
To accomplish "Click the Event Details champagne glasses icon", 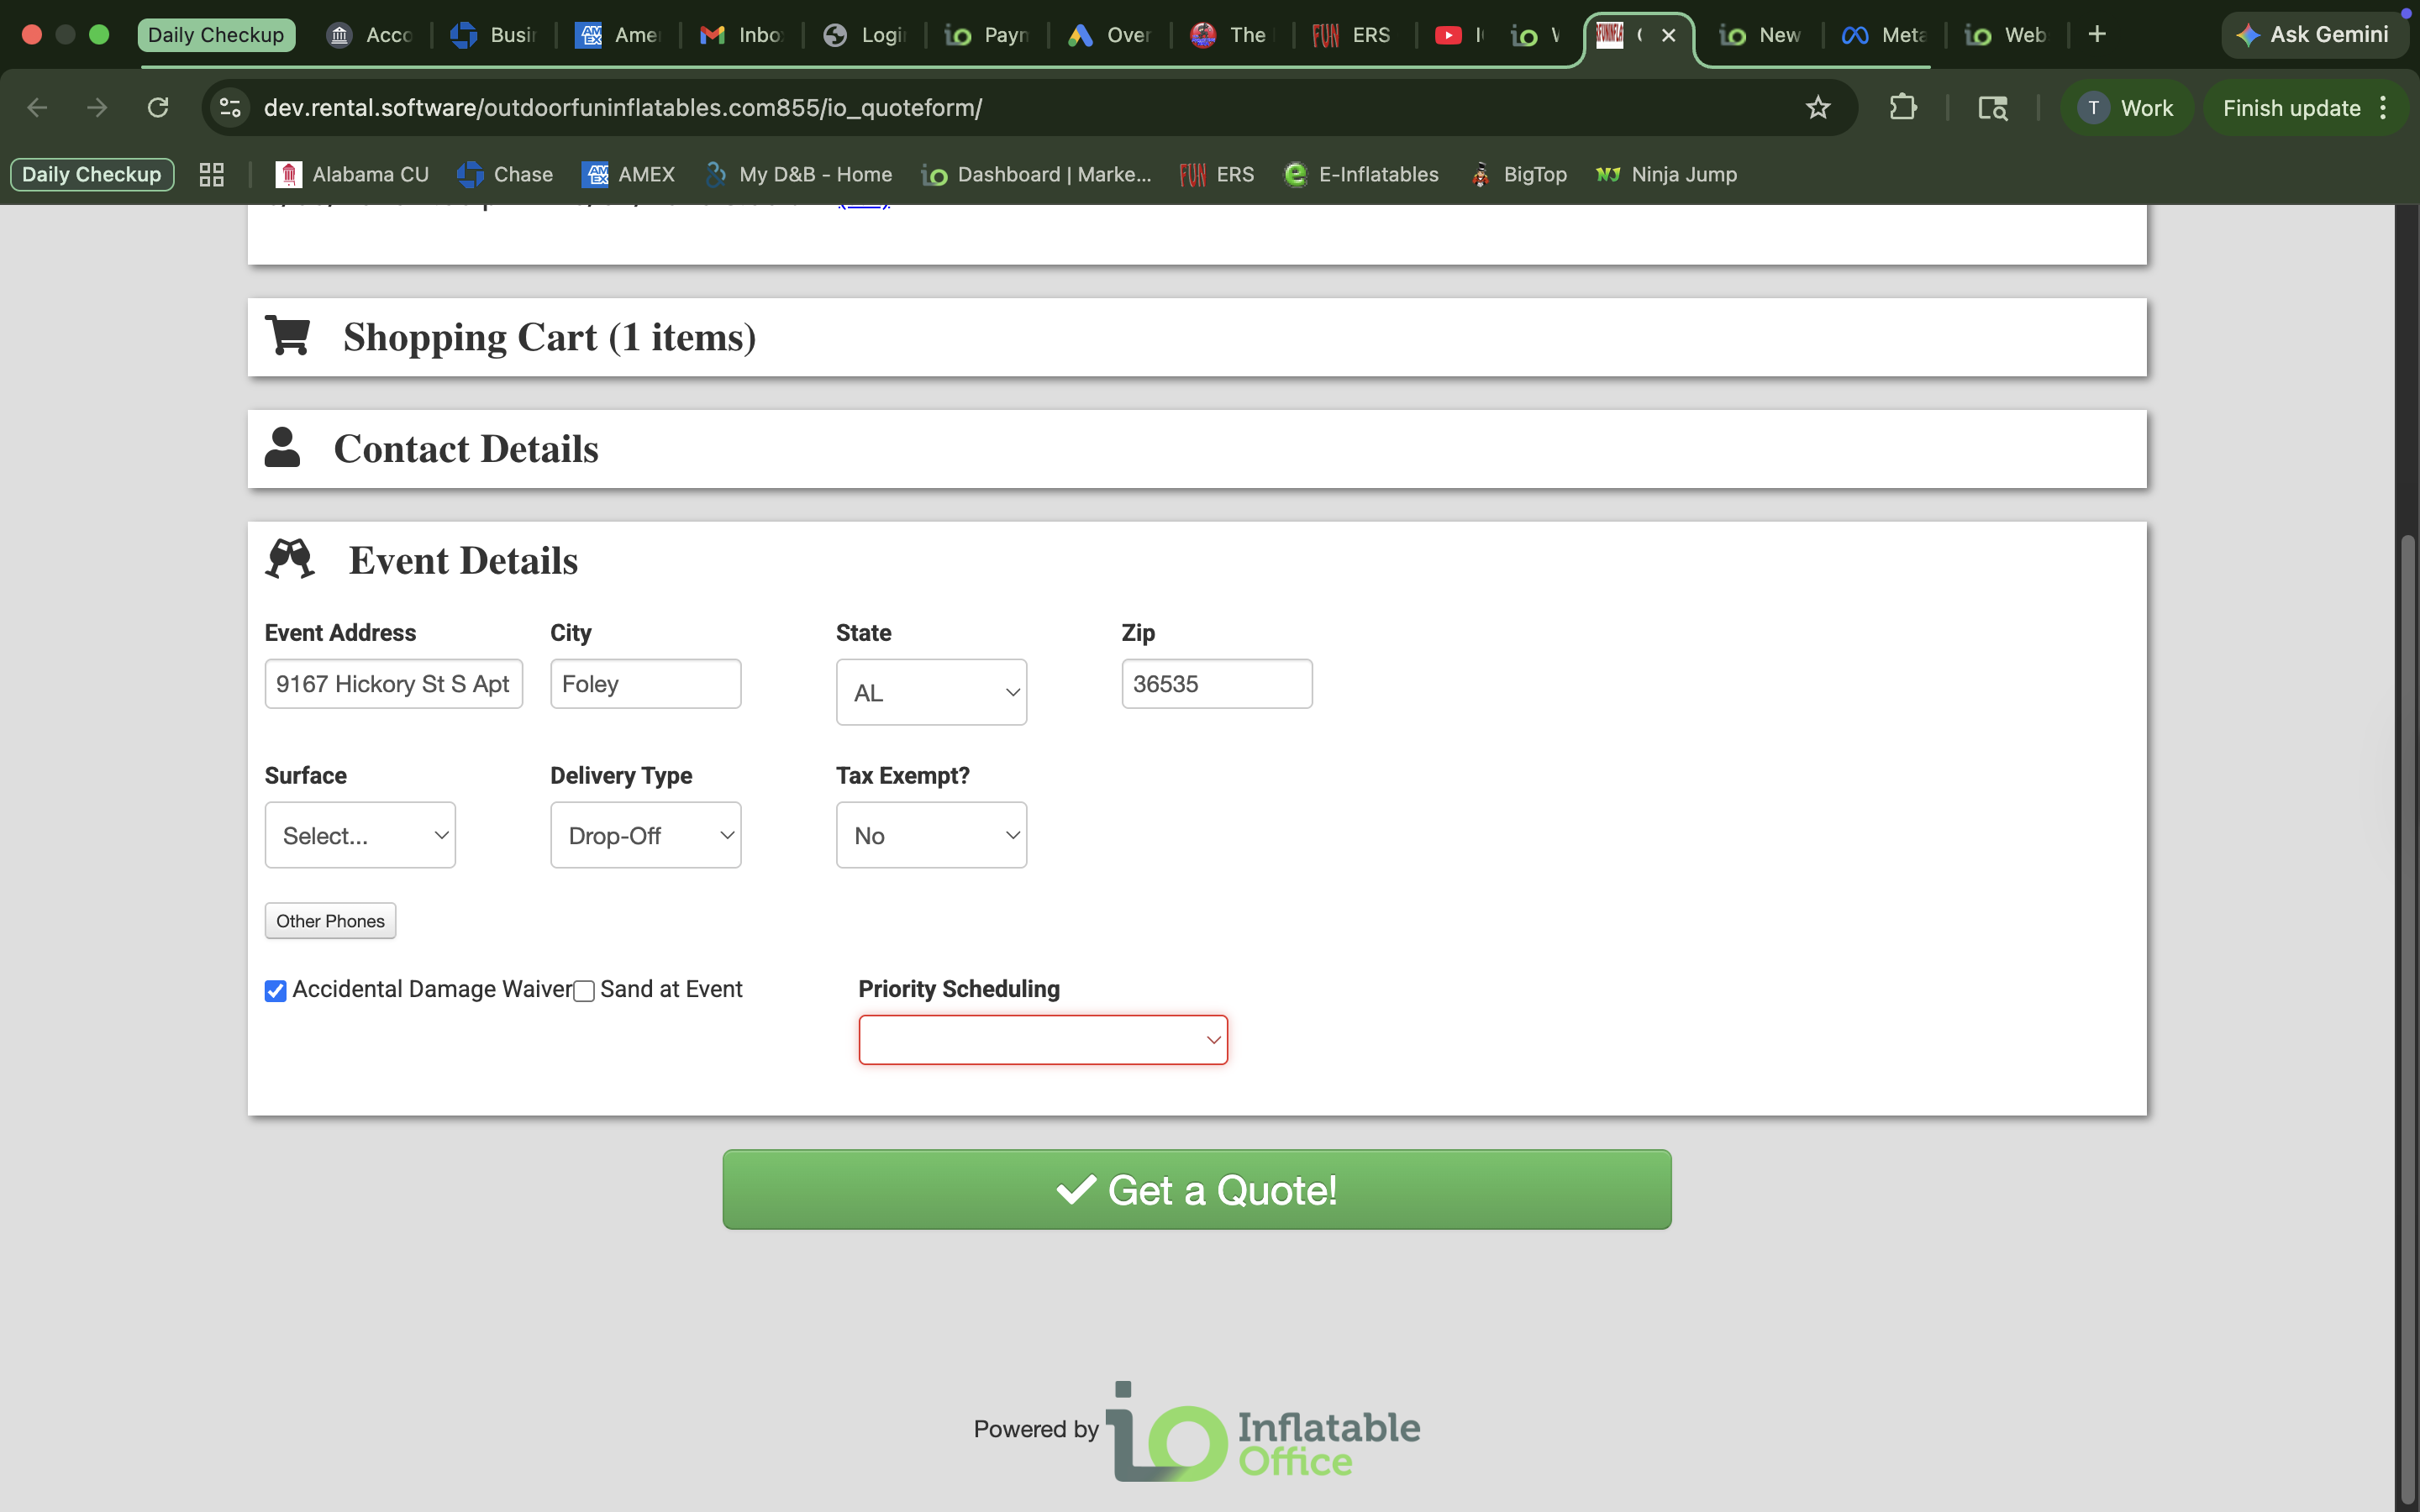I will pyautogui.click(x=290, y=559).
